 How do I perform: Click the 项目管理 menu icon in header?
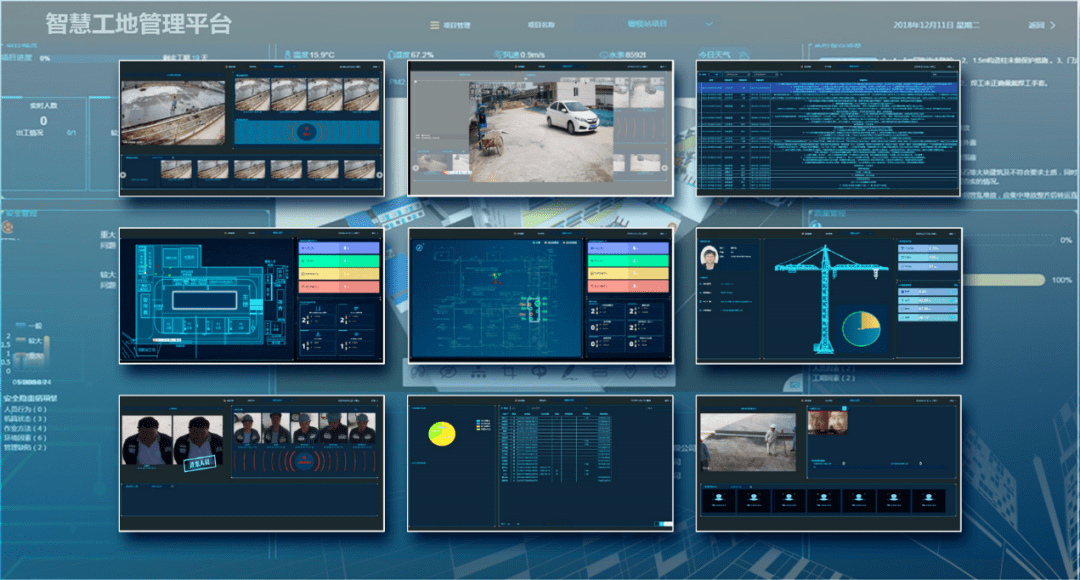pyautogui.click(x=432, y=25)
